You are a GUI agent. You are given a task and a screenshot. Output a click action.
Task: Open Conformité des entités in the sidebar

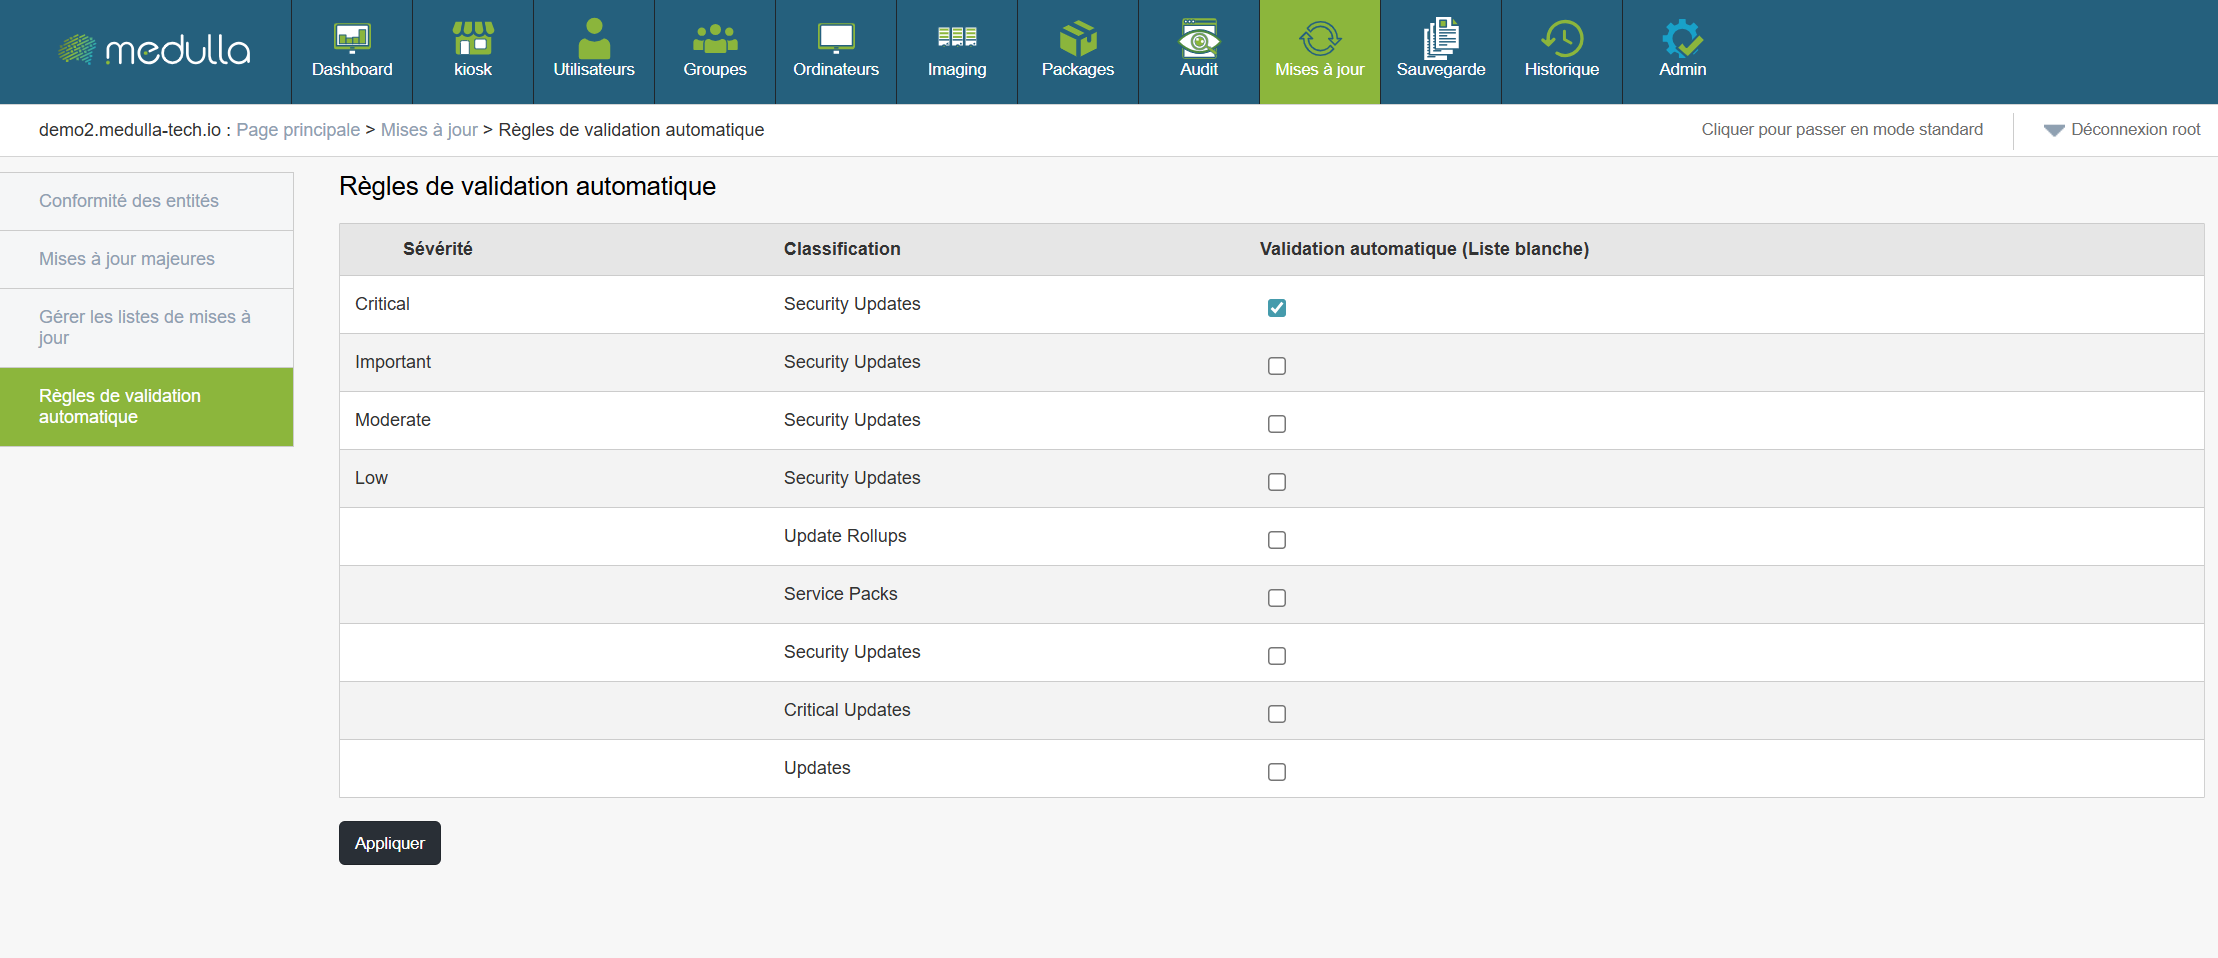(129, 201)
